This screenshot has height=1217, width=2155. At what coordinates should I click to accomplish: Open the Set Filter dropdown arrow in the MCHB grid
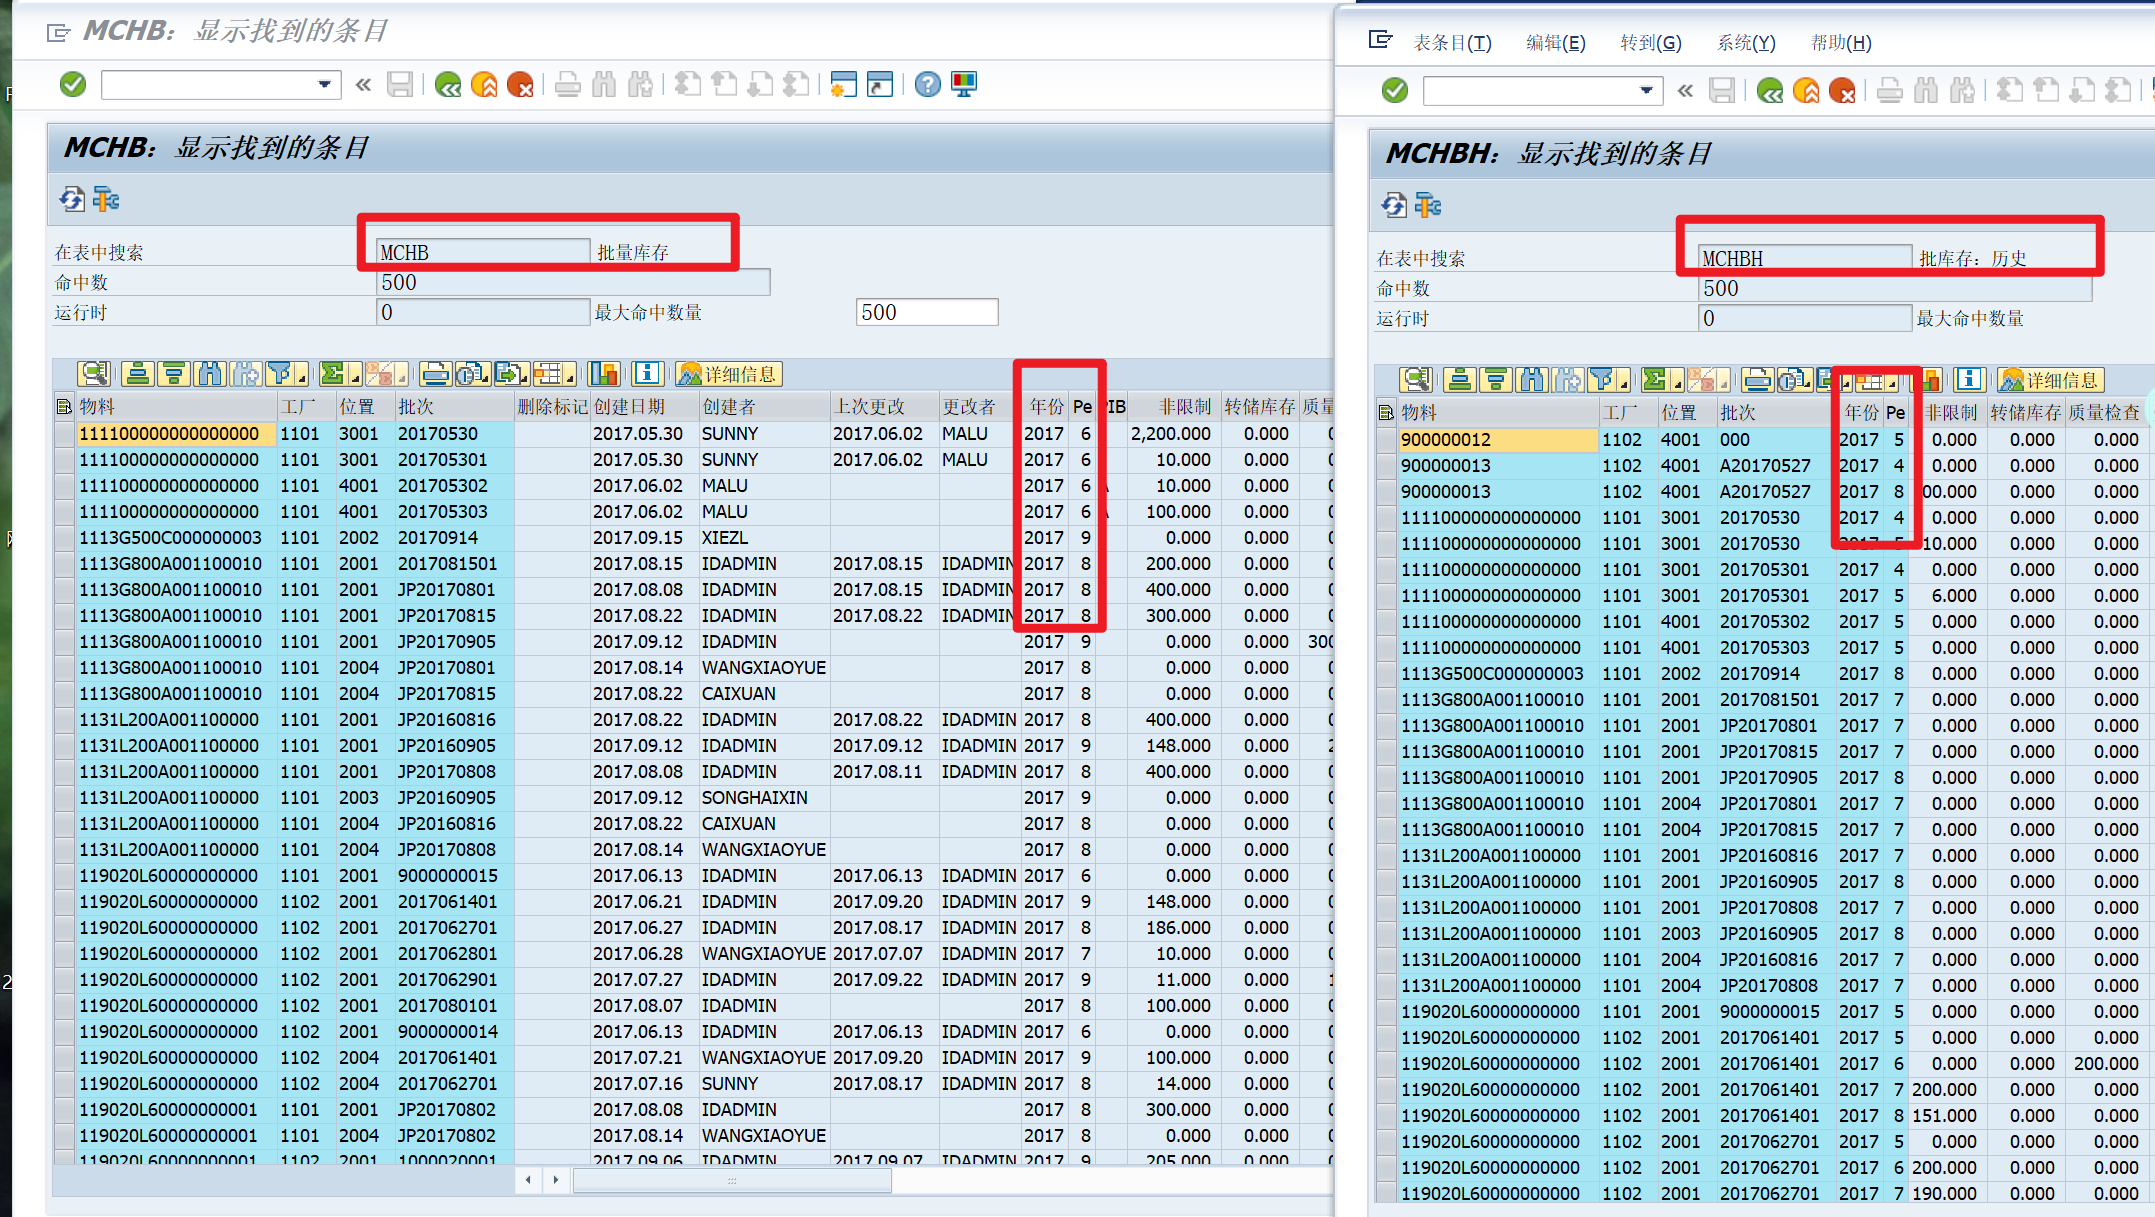pyautogui.click(x=301, y=377)
